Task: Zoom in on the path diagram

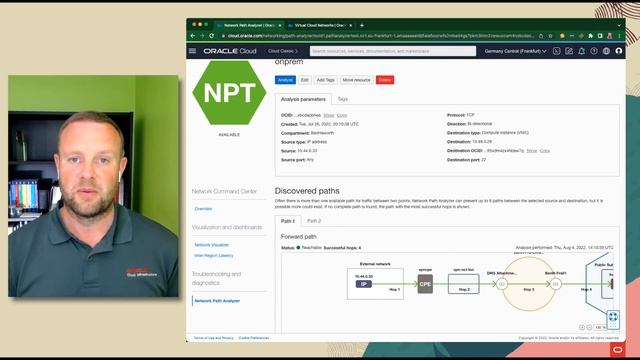Action: coord(582,327)
